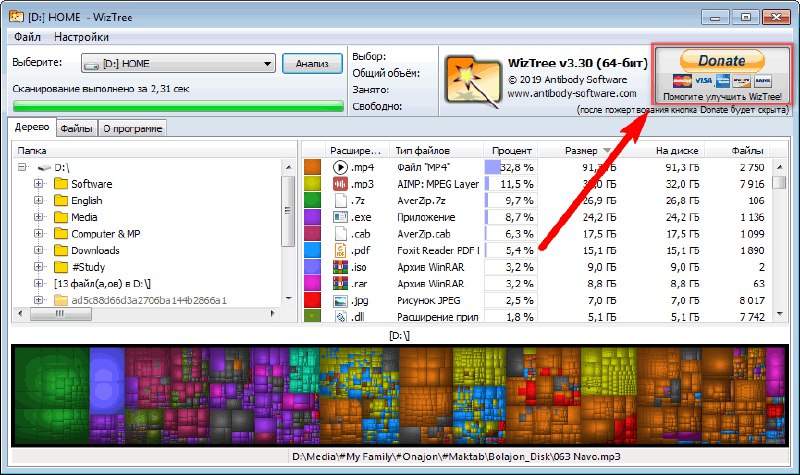The width and height of the screenshot is (800, 475).
Task: Click the #Study folder icon
Action: pyautogui.click(x=61, y=267)
